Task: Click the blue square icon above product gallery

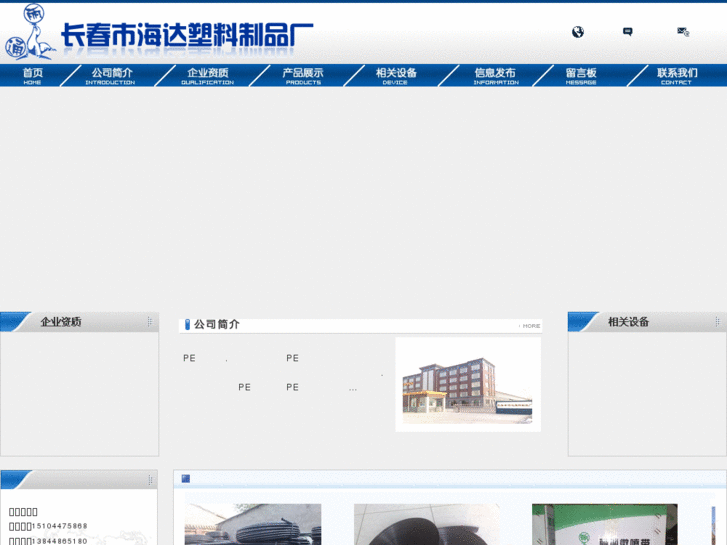Action: (185, 478)
